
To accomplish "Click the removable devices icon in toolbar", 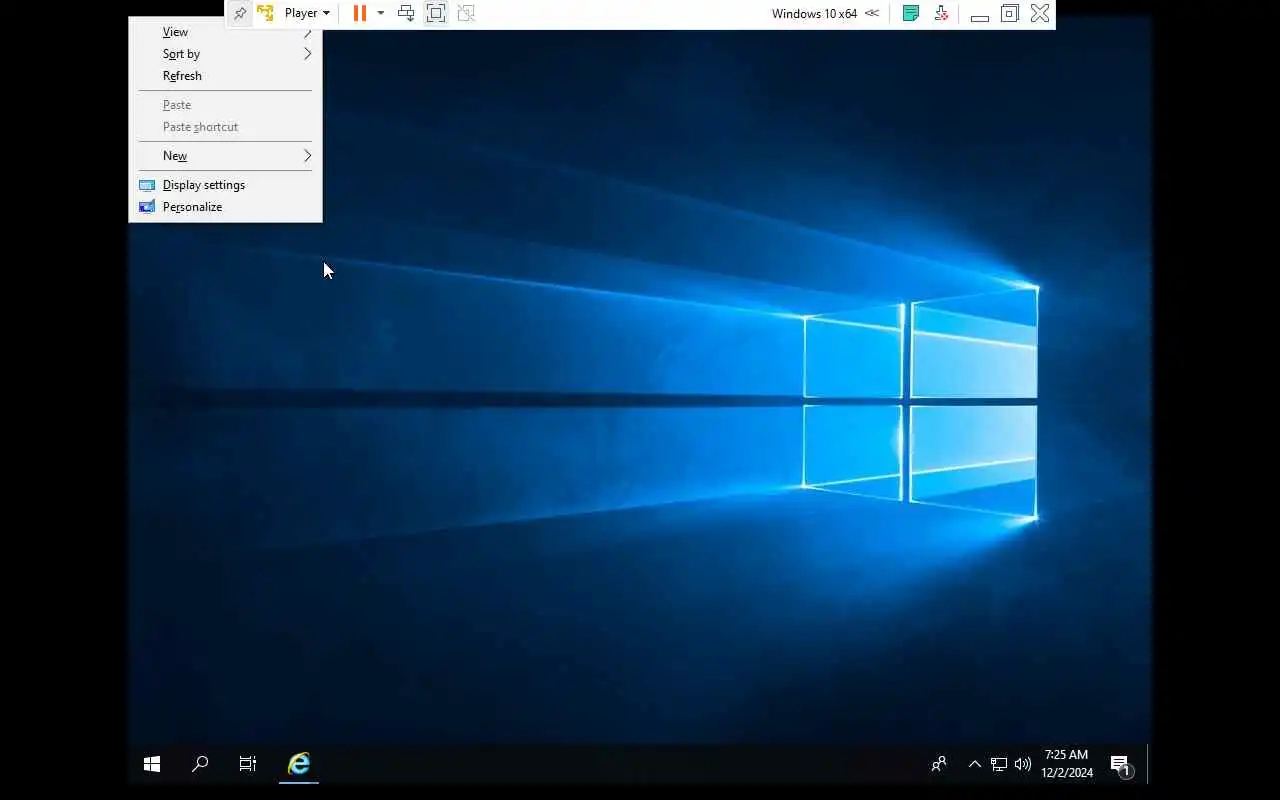I will click(941, 13).
